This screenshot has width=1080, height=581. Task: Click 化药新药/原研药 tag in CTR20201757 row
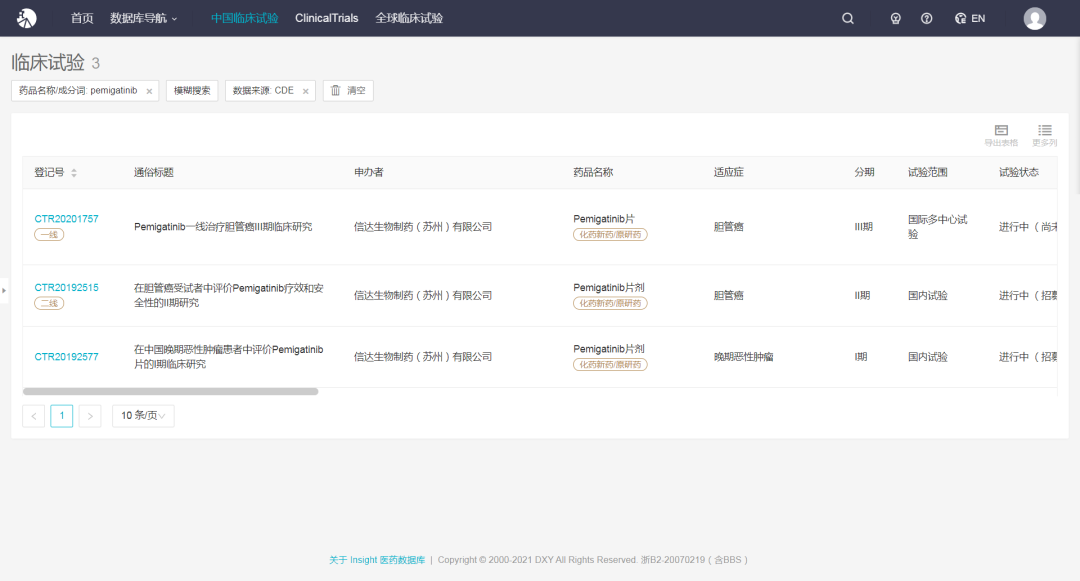610,235
